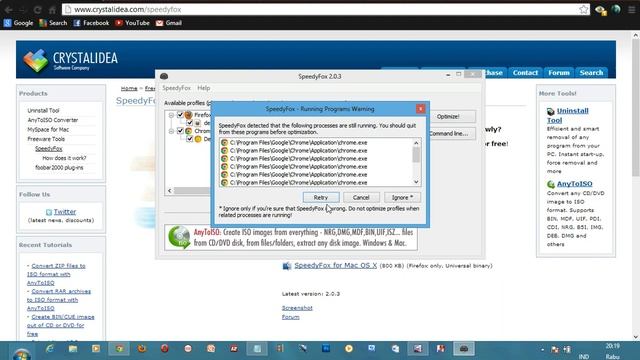Open the Facebook bookmark
The height and width of the screenshot is (360, 640).
[91, 23]
